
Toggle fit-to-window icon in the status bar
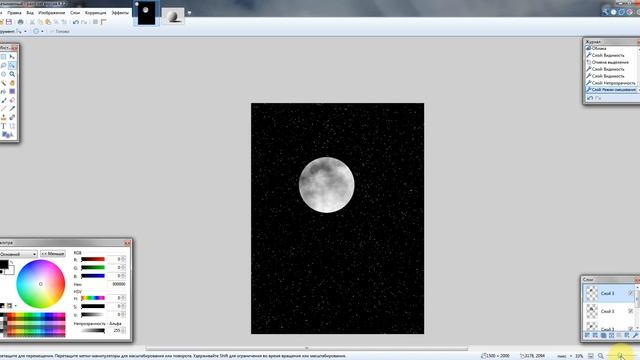[591, 356]
